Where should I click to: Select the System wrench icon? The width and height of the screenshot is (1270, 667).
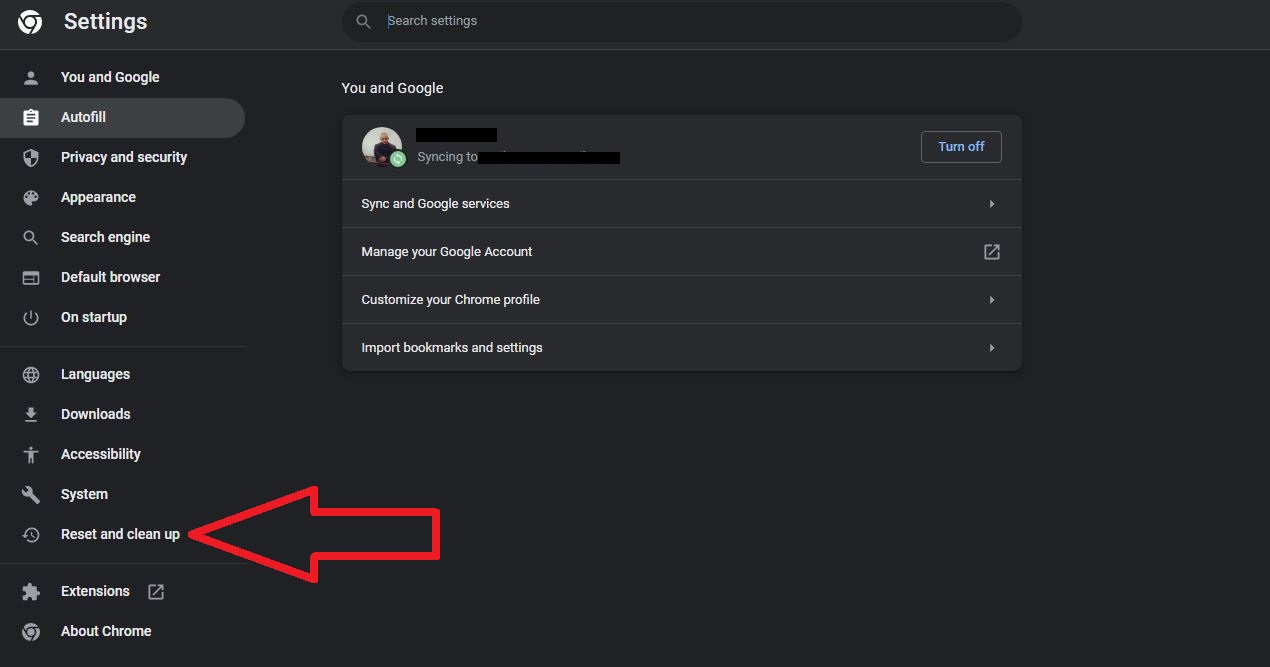point(30,494)
